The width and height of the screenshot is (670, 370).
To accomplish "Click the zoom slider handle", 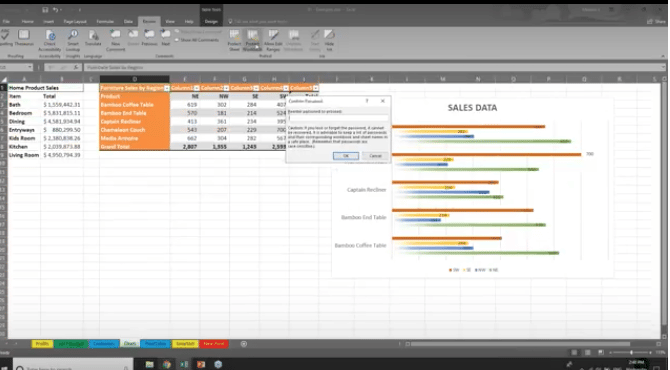I will pos(631,352).
